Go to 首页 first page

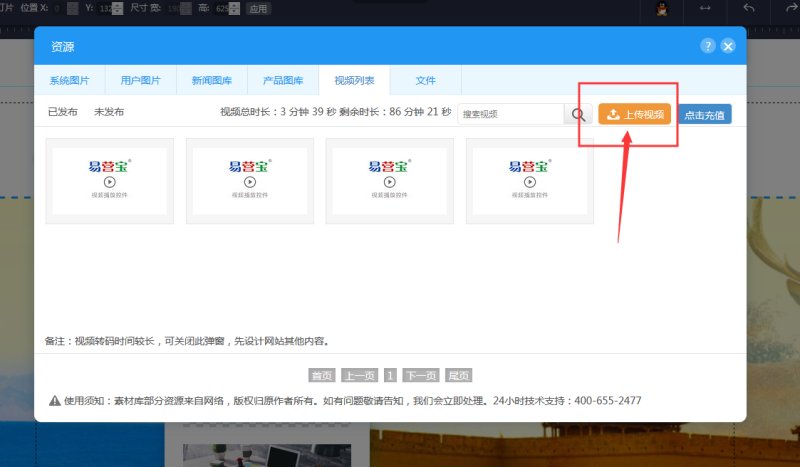click(321, 376)
